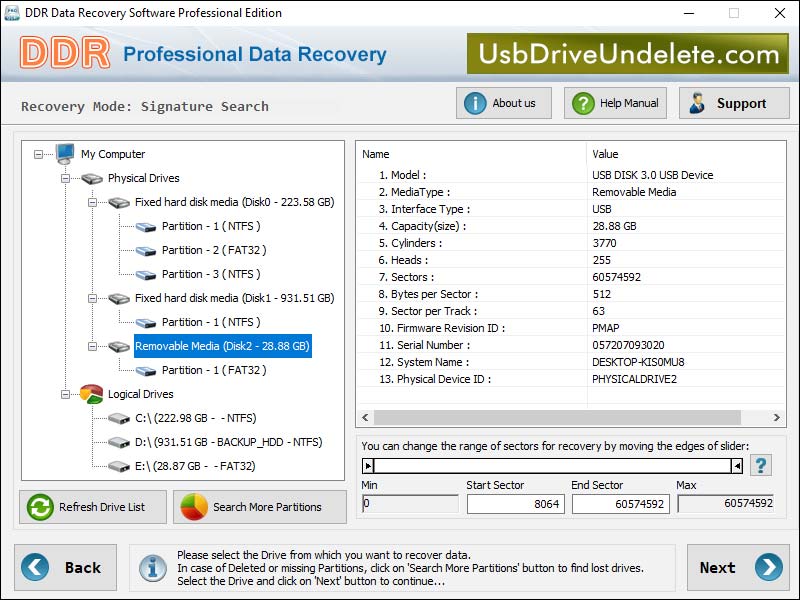Click the blue info icon on About us
The image size is (800, 600).
coord(475,103)
